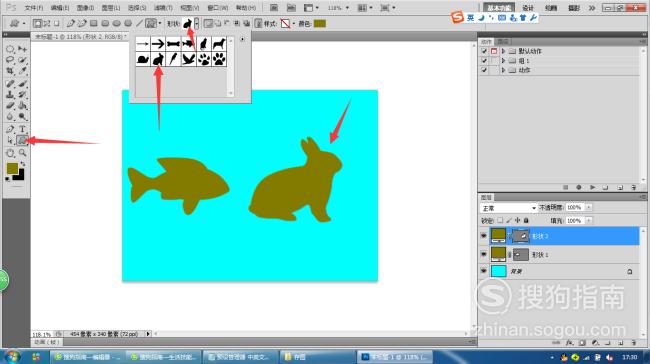The height and width of the screenshot is (364, 650).
Task: Select the Zoom tool in toolbox
Action: coord(22,153)
